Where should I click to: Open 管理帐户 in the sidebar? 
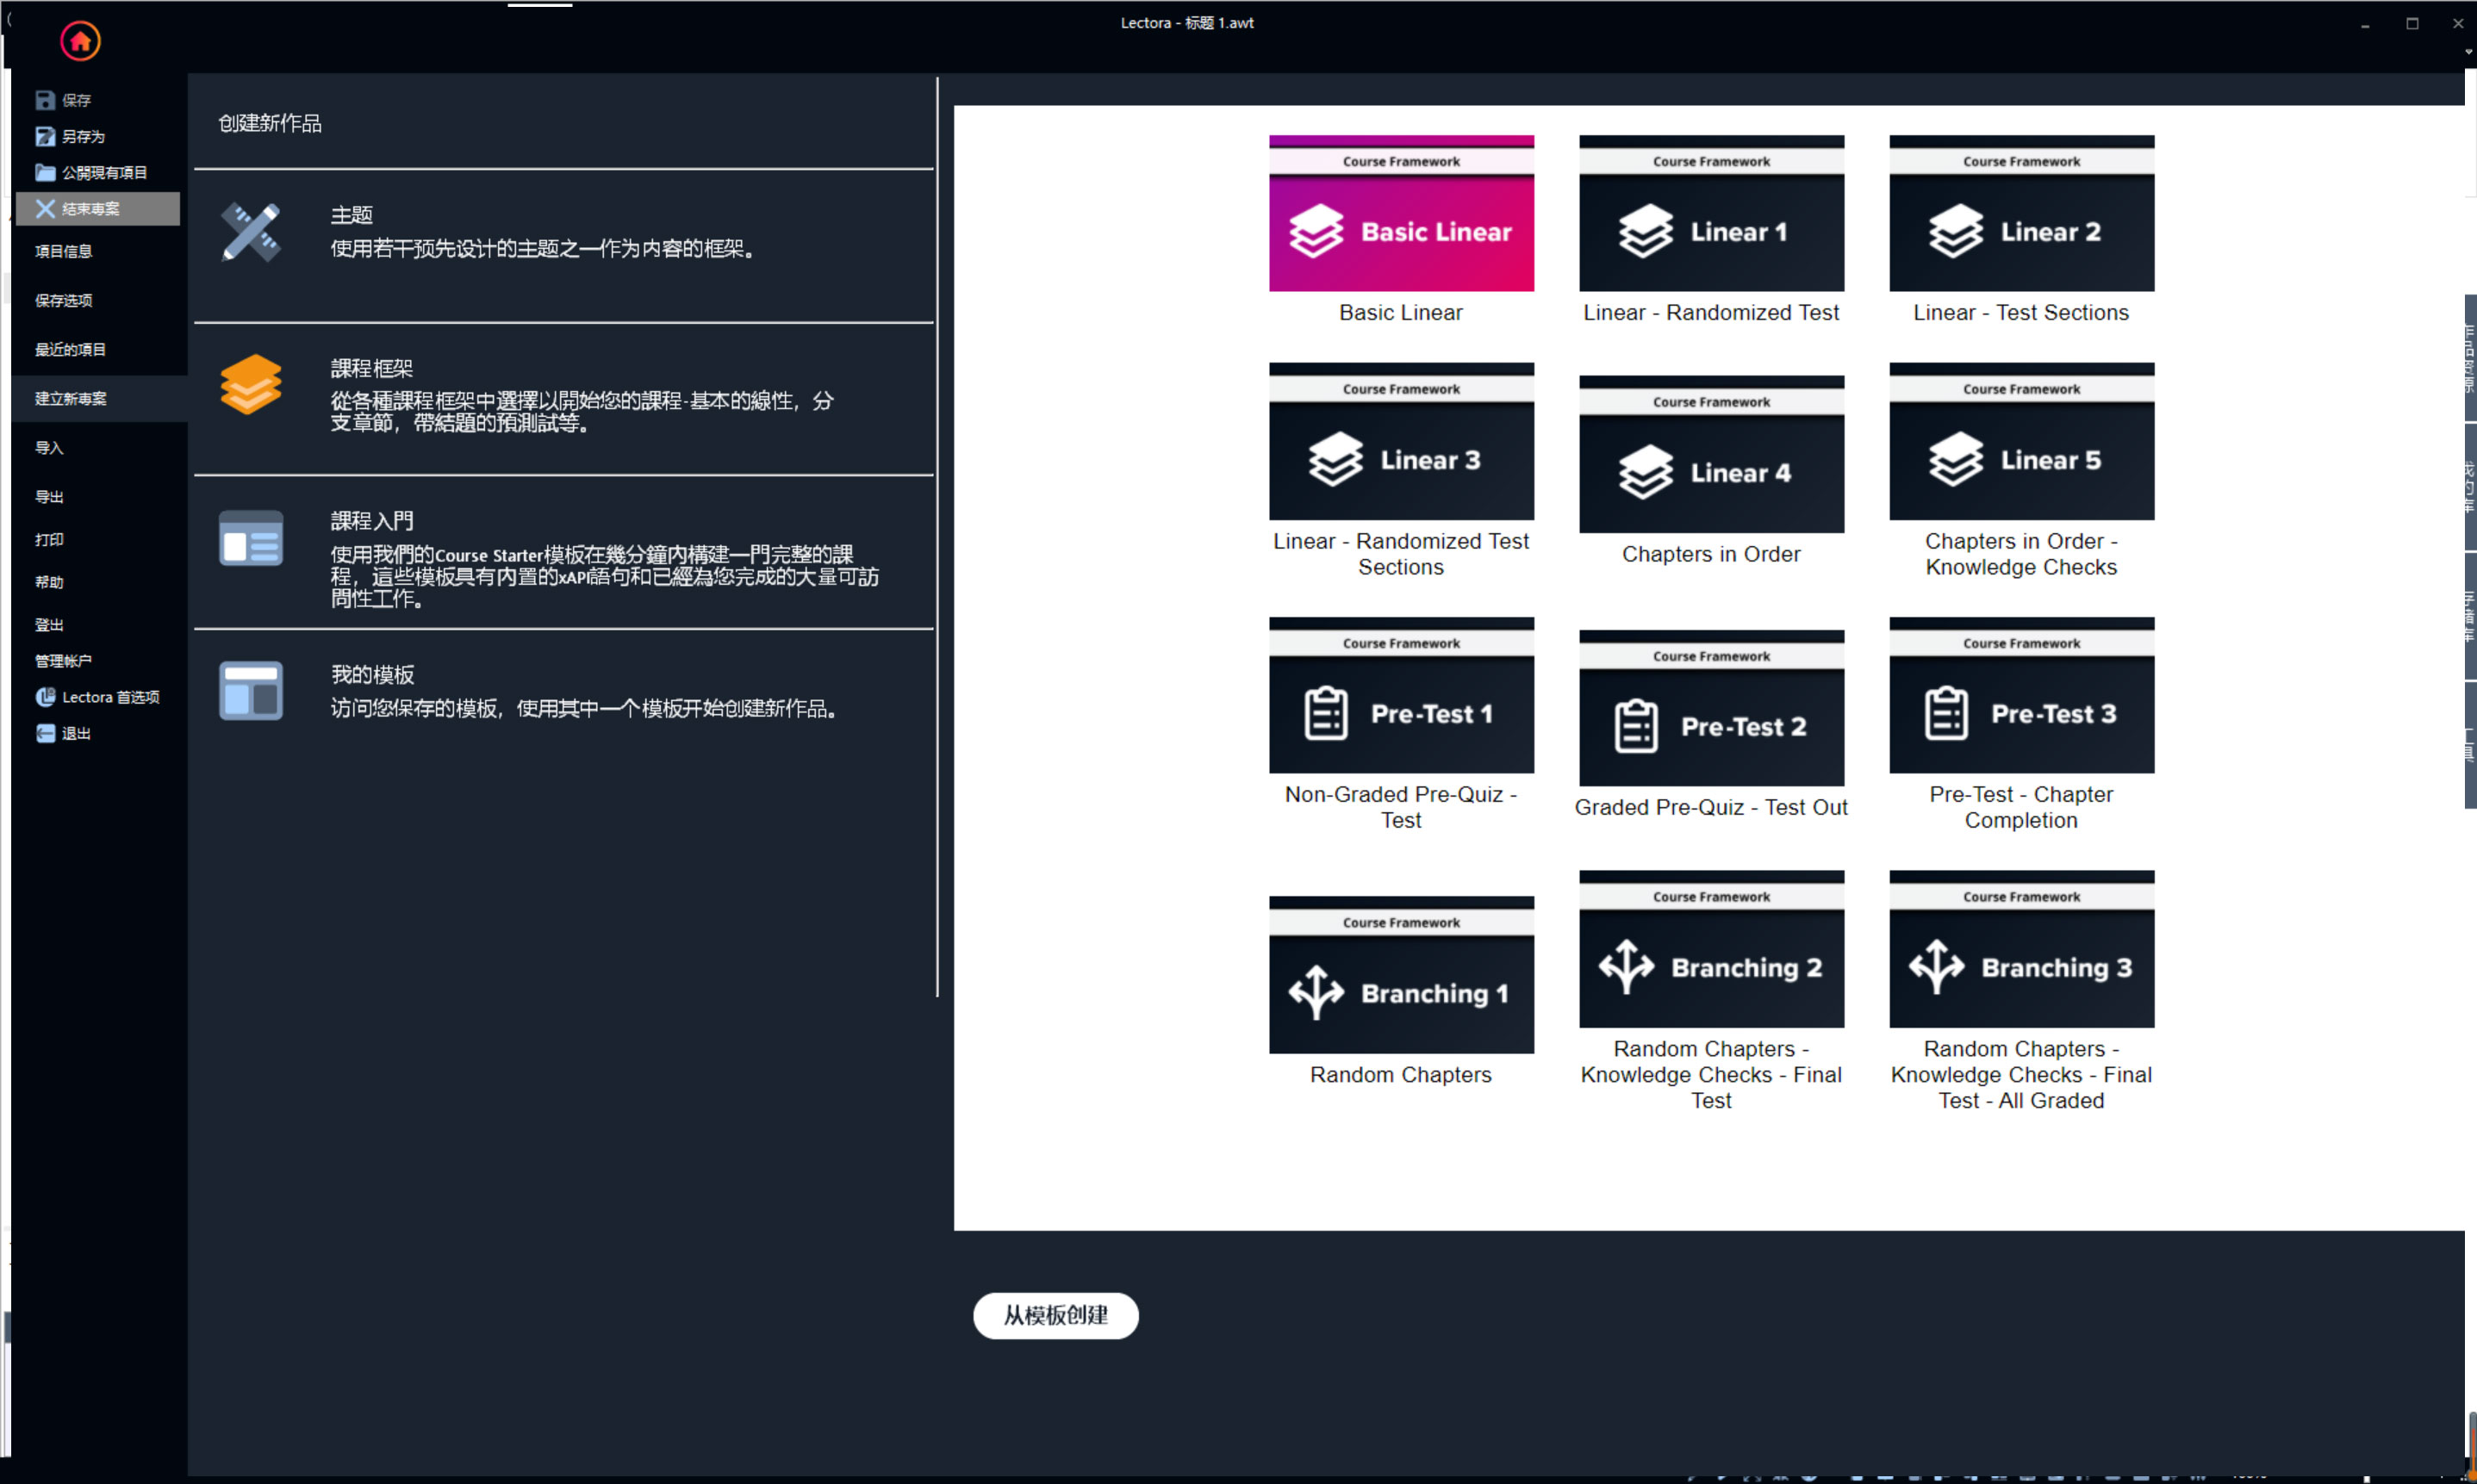coord(63,661)
